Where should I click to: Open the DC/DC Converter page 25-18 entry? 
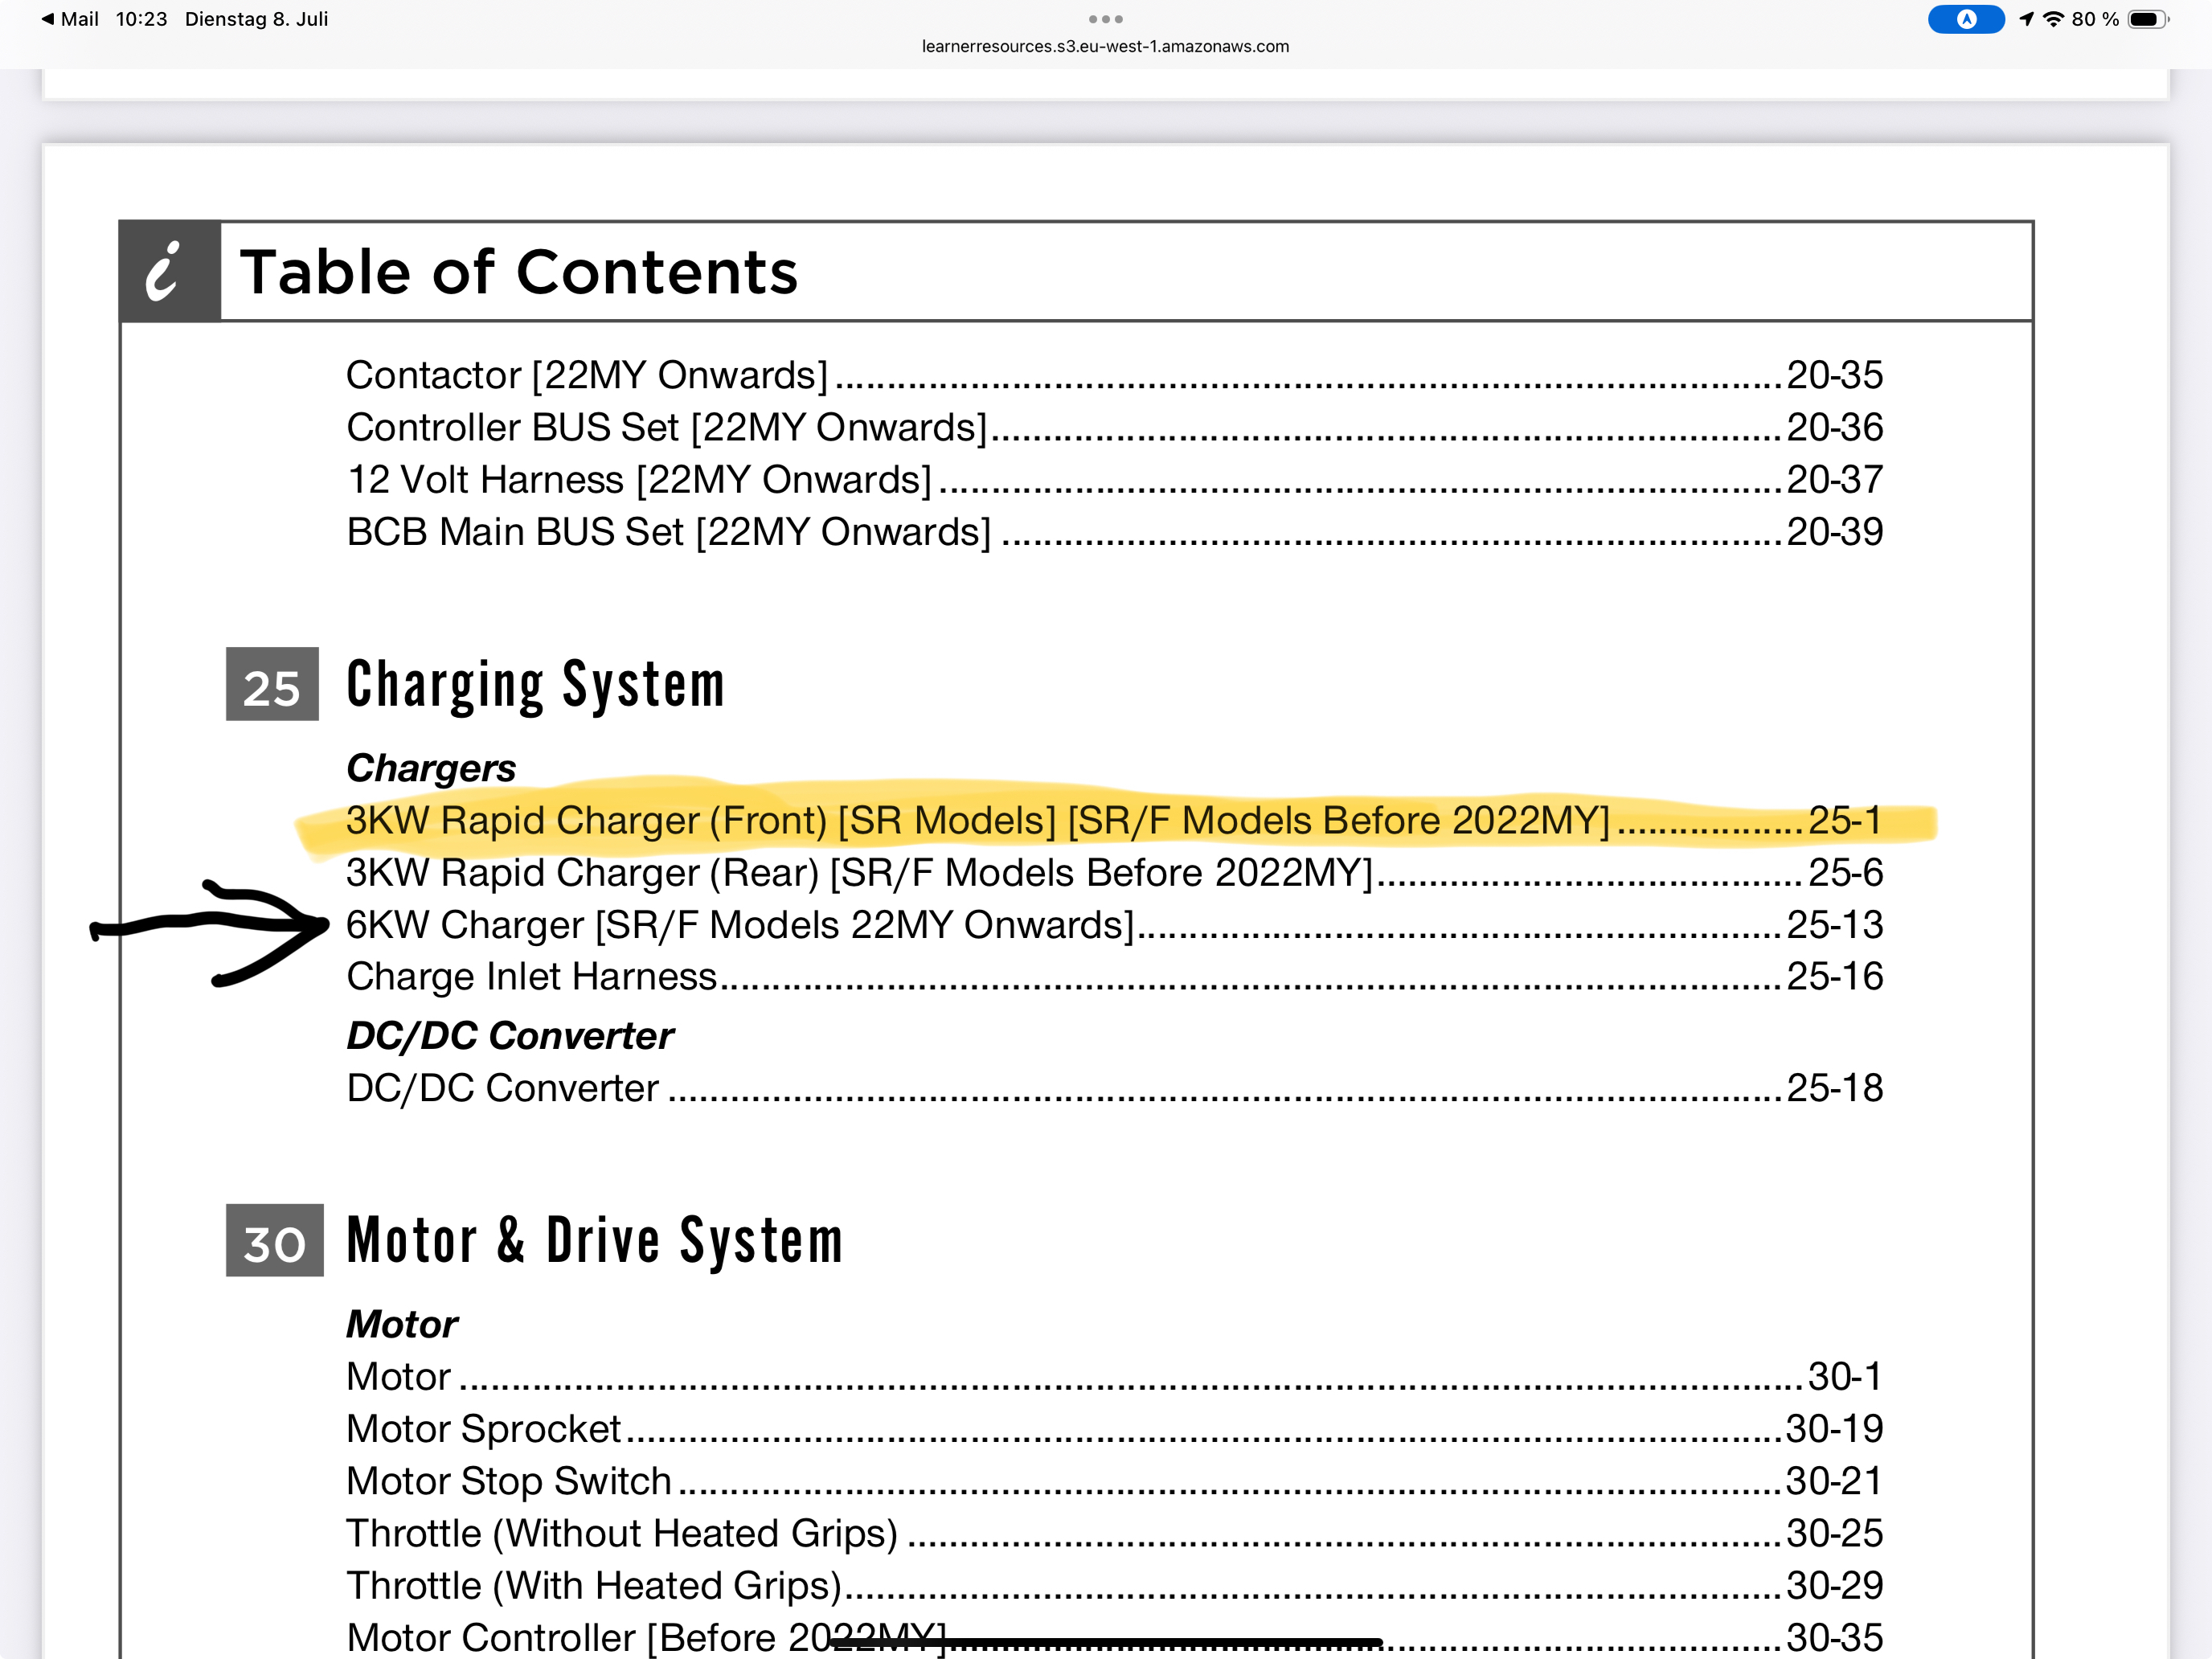(503, 1088)
